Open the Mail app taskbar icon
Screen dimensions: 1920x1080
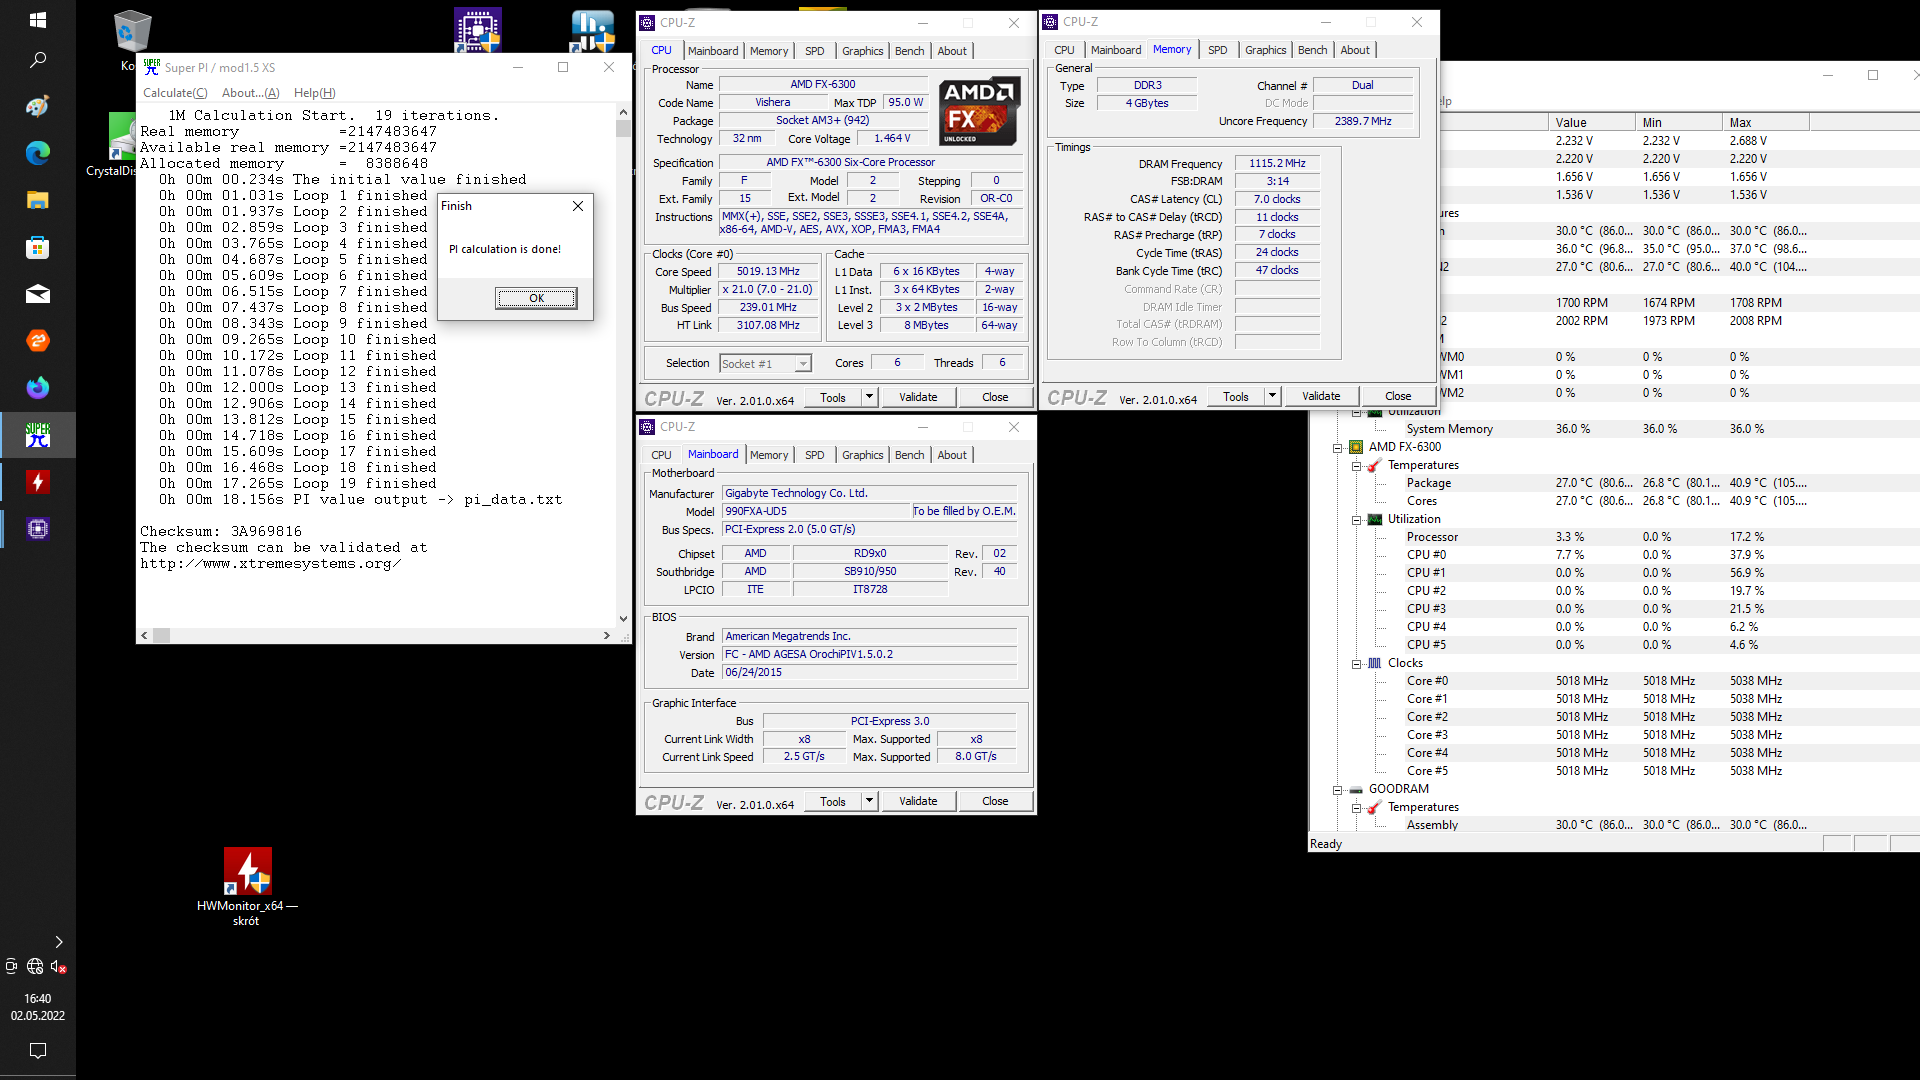(37, 294)
